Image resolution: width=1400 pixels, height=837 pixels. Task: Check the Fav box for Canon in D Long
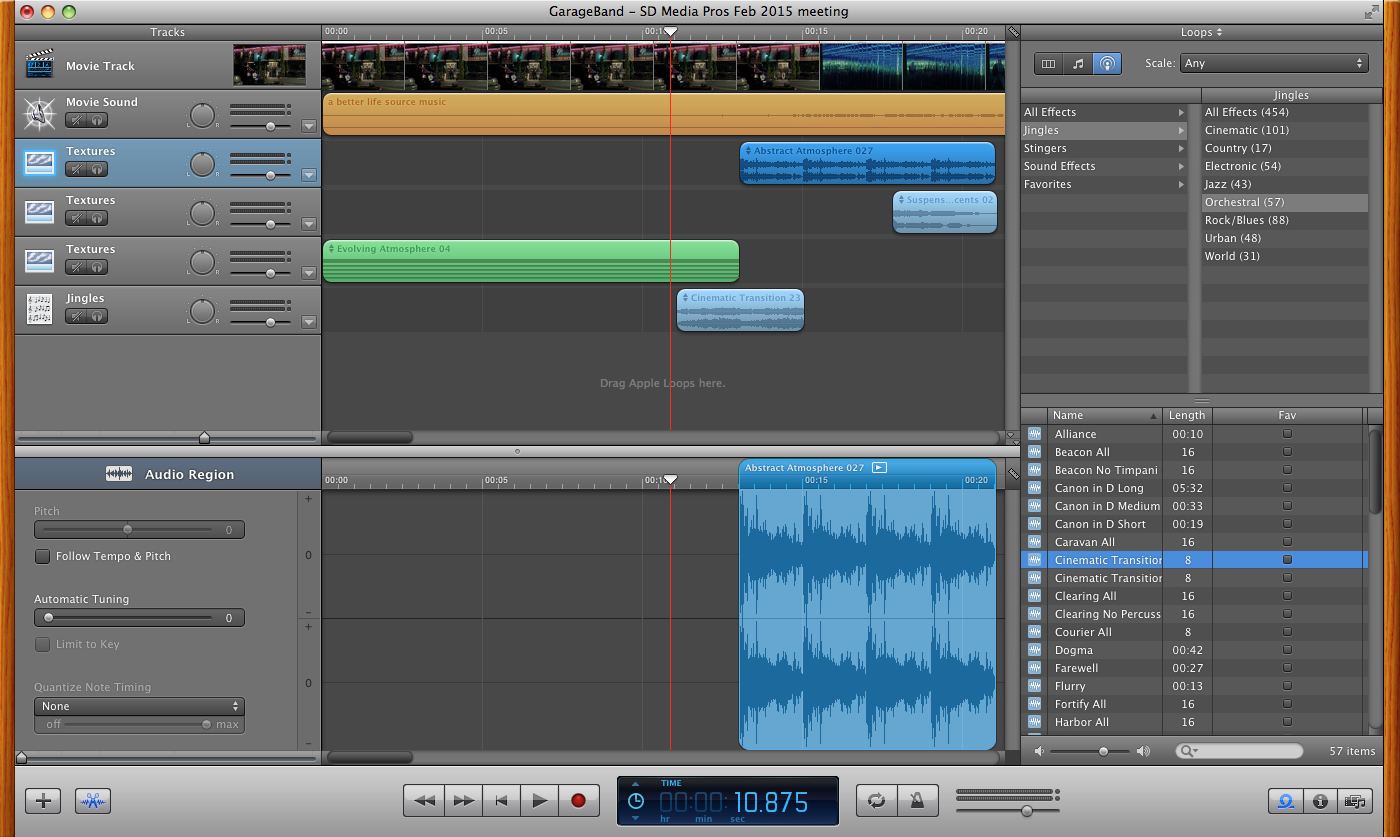click(1287, 488)
